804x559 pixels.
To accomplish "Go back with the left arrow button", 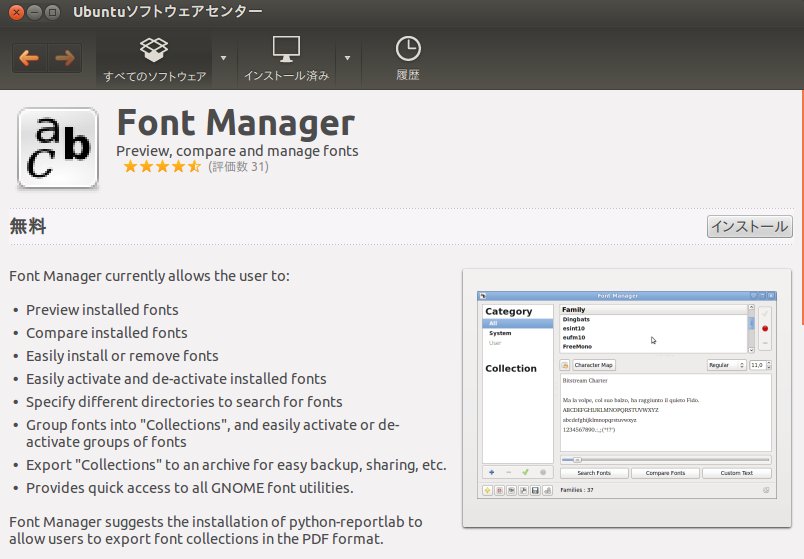I will (x=29, y=58).
